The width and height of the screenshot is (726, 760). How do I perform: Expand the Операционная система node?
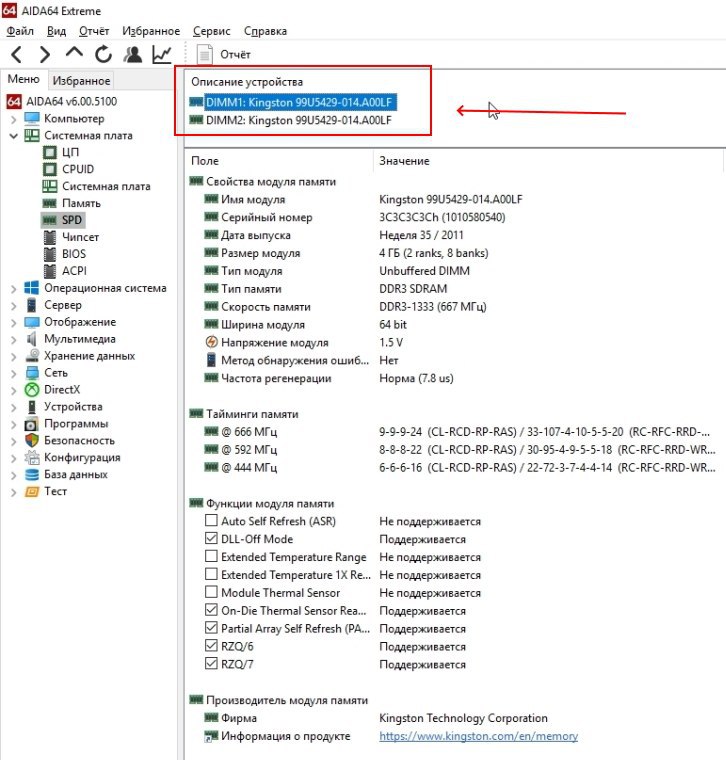pyautogui.click(x=14, y=289)
